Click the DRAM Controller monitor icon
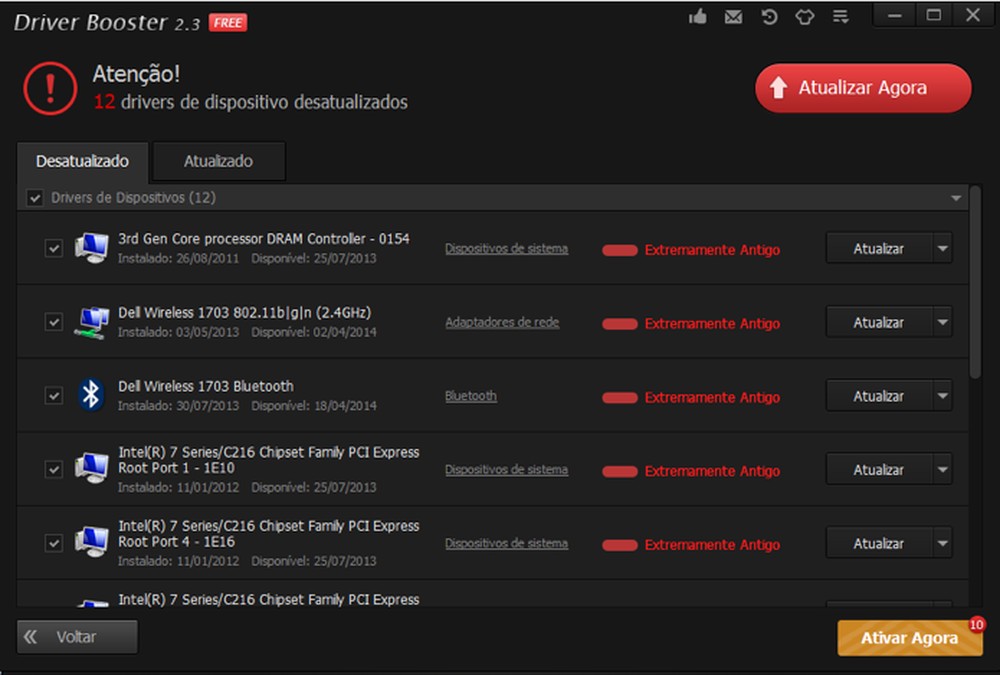The width and height of the screenshot is (1000, 675). coord(92,248)
